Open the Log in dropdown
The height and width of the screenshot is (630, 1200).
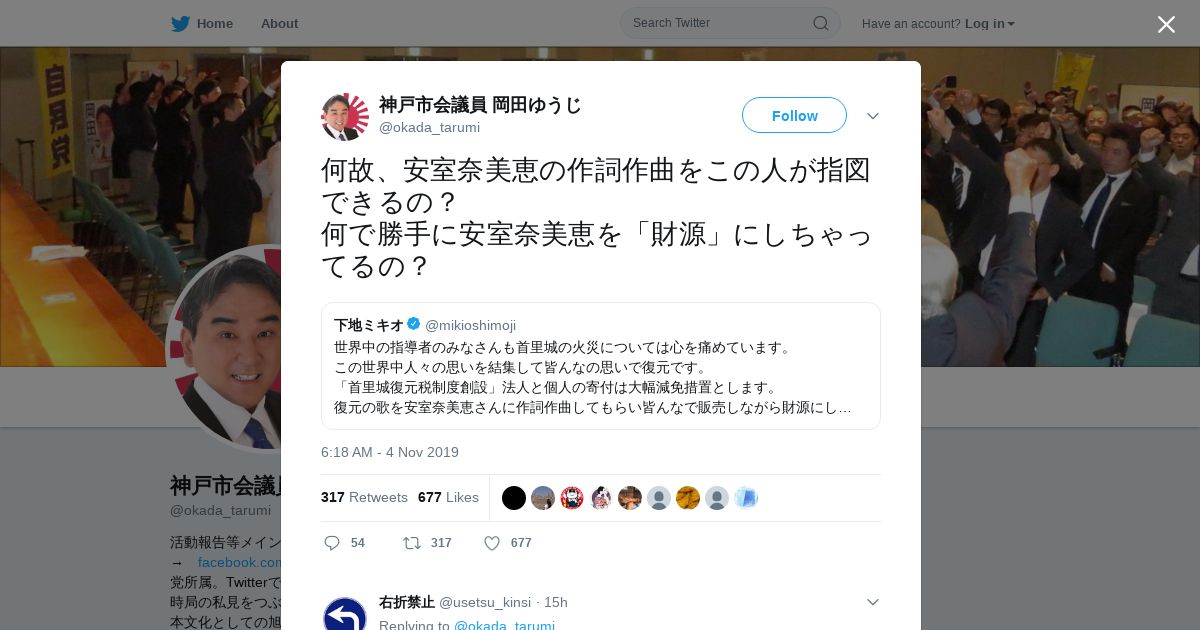click(990, 23)
